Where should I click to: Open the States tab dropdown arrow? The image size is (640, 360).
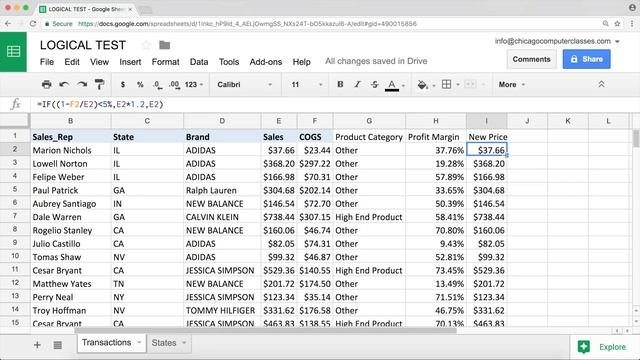[184, 343]
